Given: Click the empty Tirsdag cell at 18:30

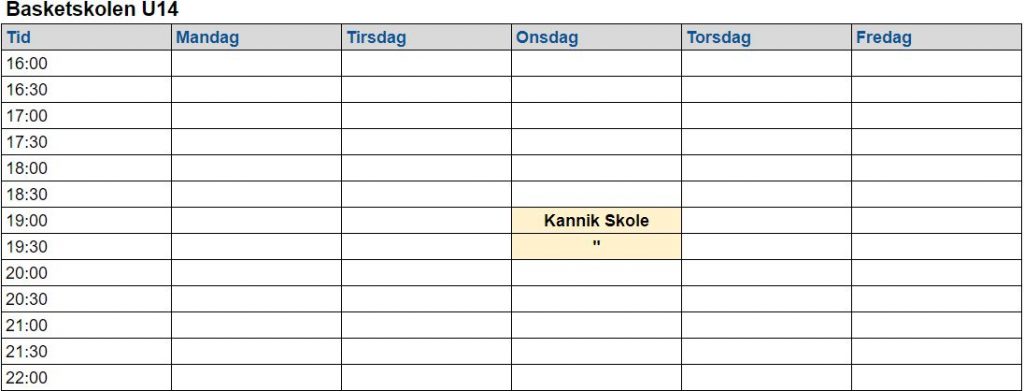Looking at the screenshot, I should tap(426, 195).
